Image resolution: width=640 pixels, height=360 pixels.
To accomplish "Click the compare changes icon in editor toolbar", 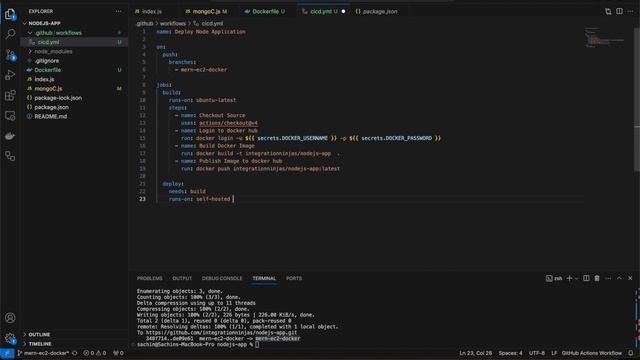I will (x=608, y=11).
